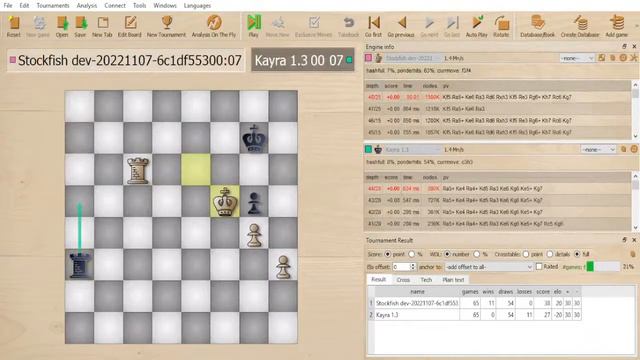This screenshot has width=640, height=360.
Task: Click the Reset toolbar icon
Action: (x=13, y=26)
